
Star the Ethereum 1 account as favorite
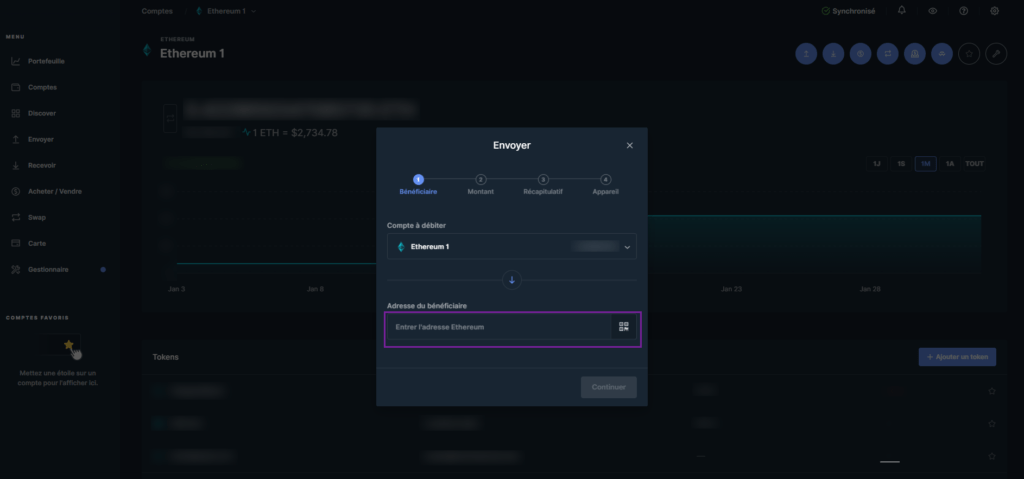click(969, 54)
